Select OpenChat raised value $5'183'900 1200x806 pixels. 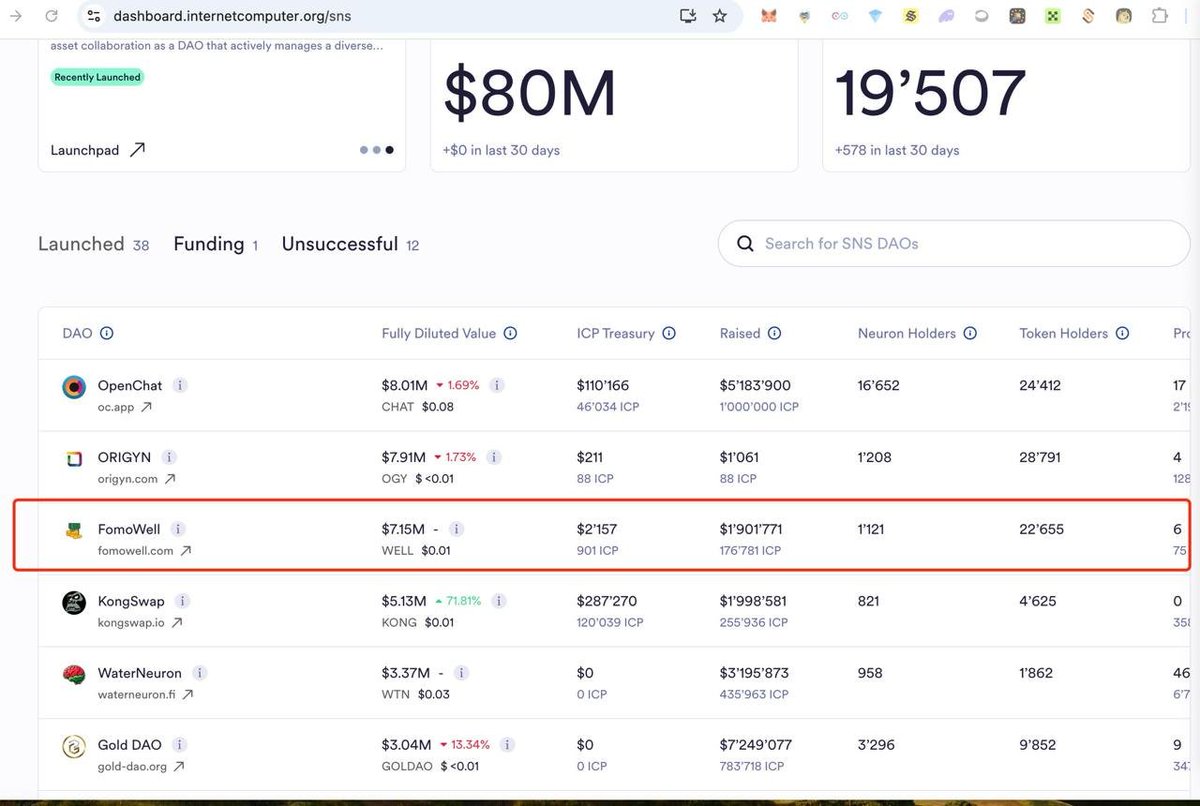pyautogui.click(x=756, y=385)
